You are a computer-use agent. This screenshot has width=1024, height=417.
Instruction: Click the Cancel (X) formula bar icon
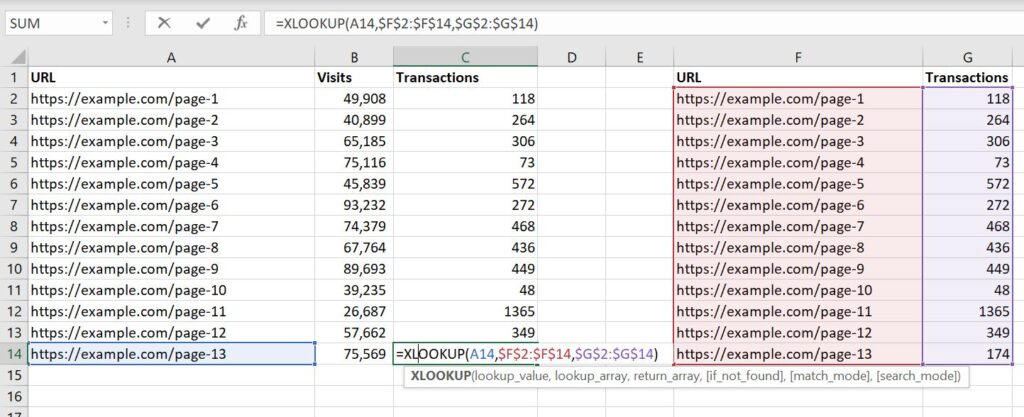tap(165, 23)
